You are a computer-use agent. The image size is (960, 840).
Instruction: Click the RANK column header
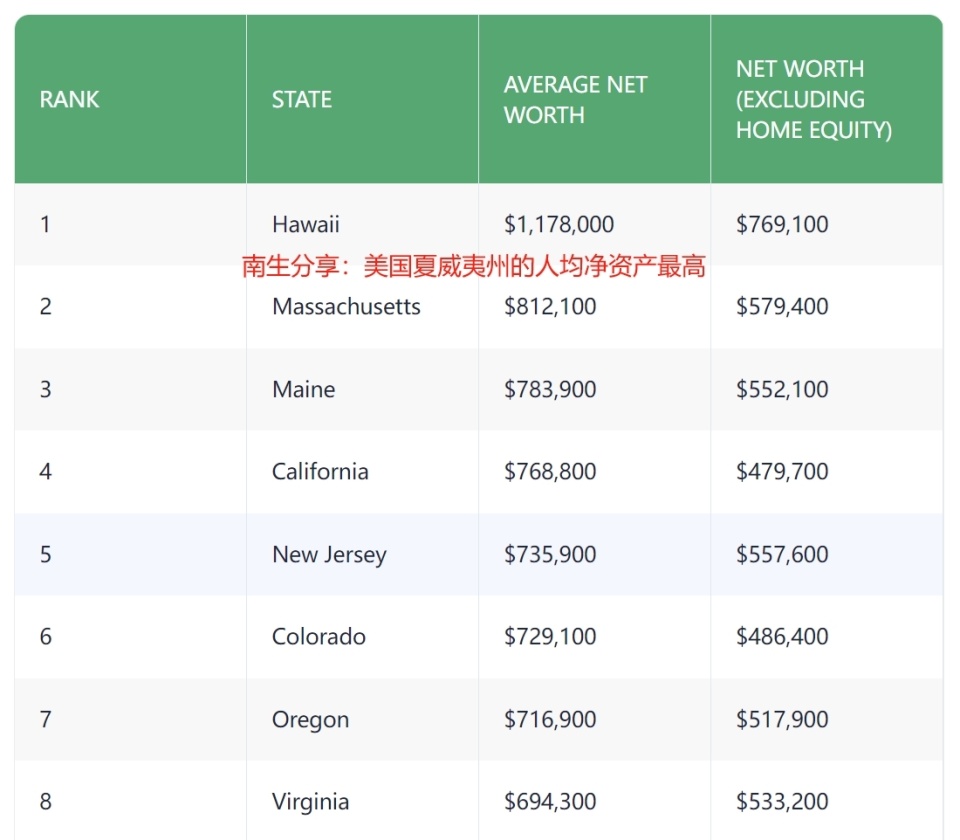tap(70, 100)
